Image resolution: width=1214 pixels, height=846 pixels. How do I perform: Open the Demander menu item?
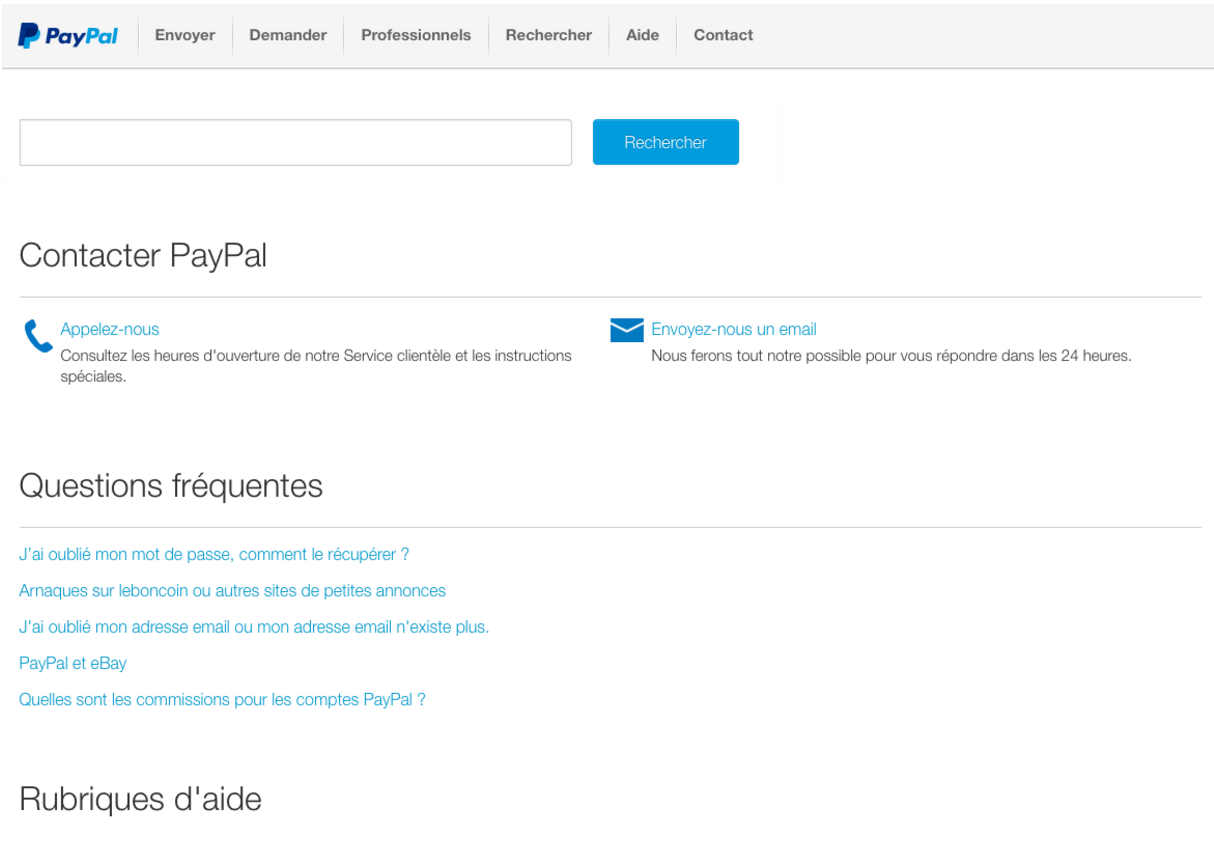tap(288, 35)
